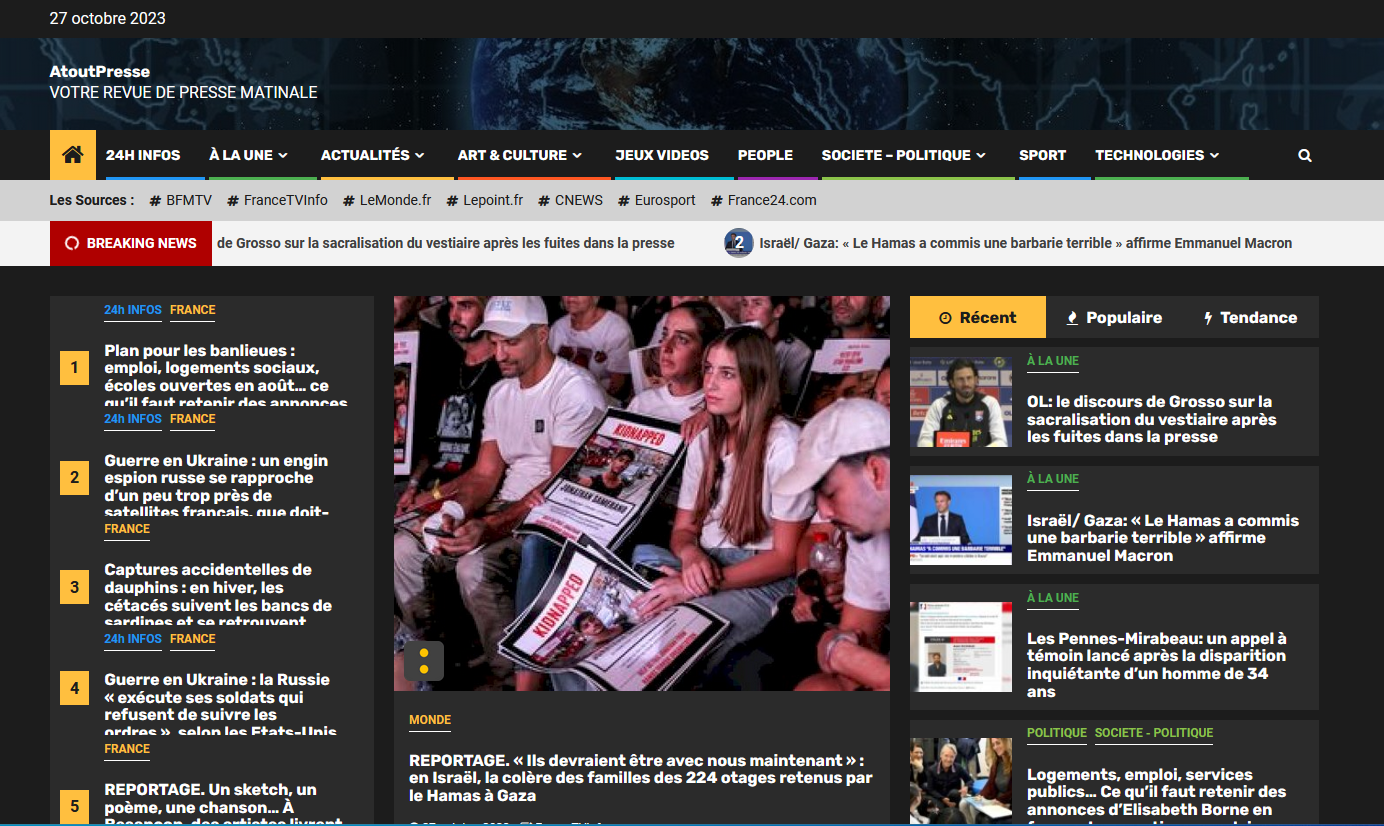Open the Macron press conference thumbnail
The width and height of the screenshot is (1384, 826).
(x=961, y=520)
